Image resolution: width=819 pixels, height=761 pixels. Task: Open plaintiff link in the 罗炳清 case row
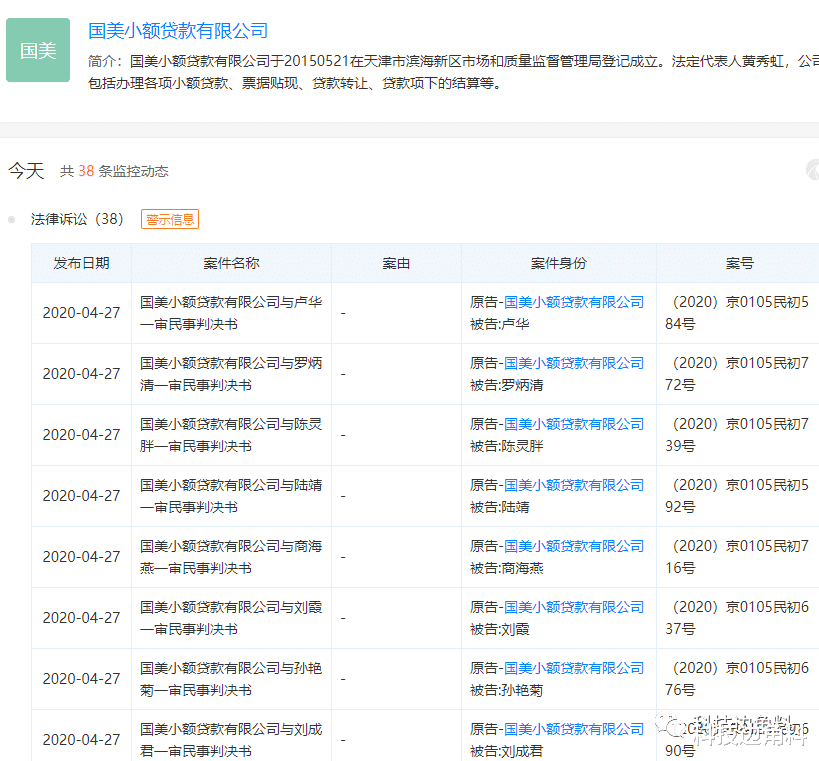(x=575, y=362)
